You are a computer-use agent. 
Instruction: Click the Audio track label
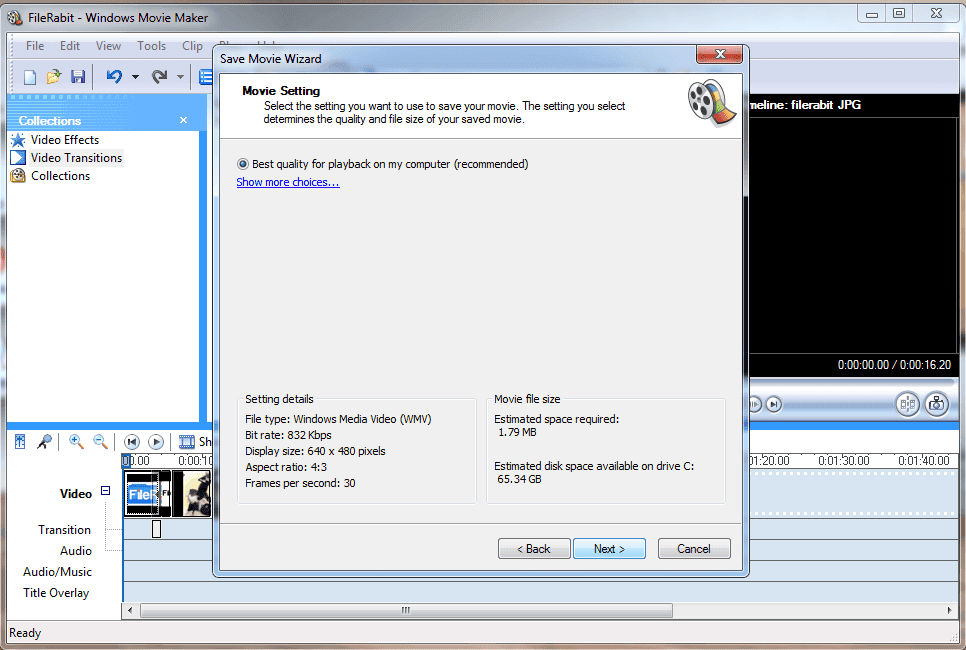tap(76, 551)
